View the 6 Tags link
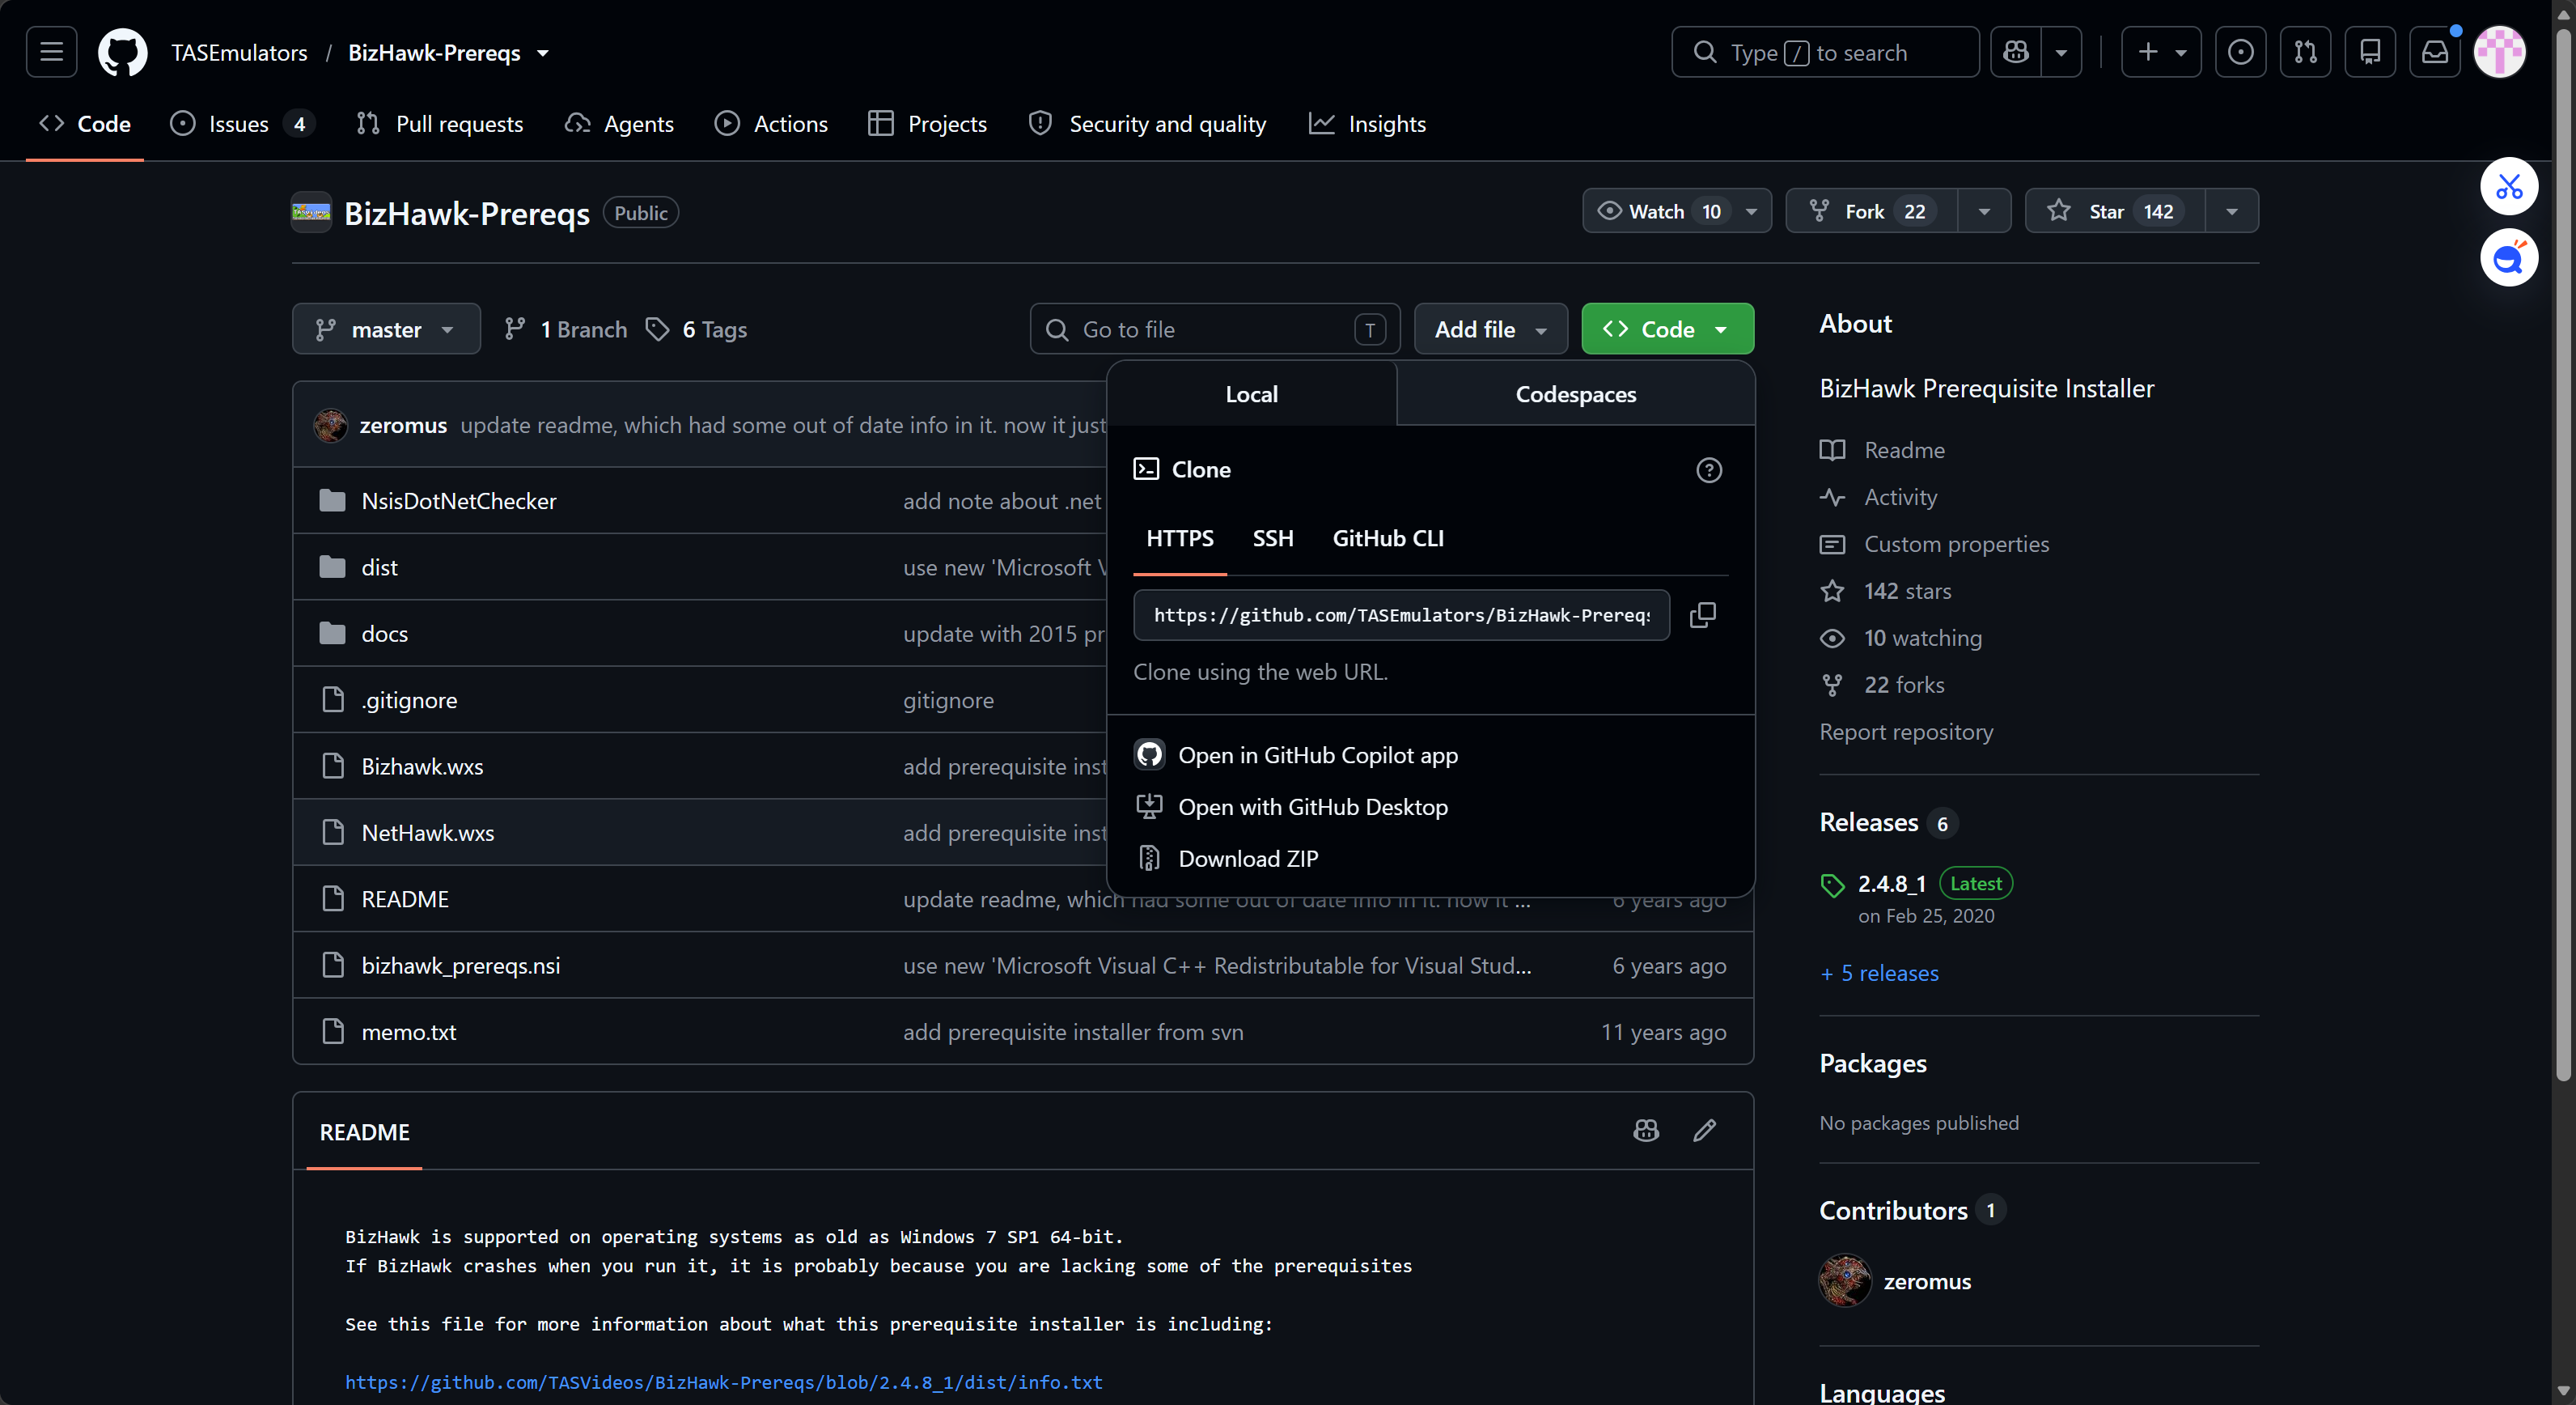Viewport: 2576px width, 1405px height. (x=697, y=329)
